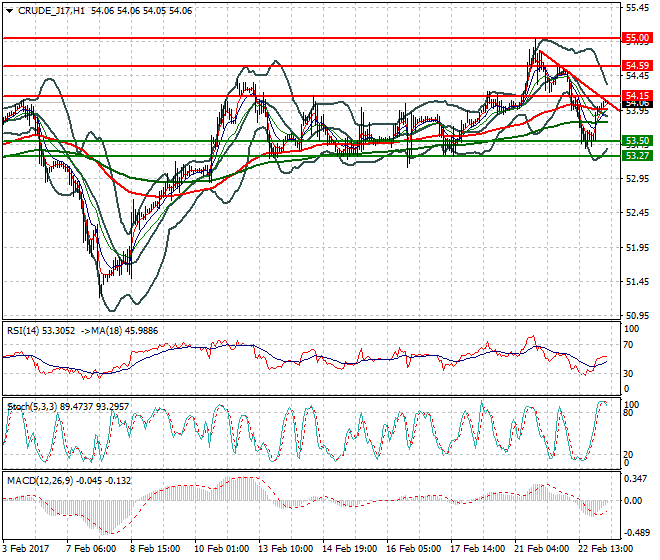660x560 pixels.
Task: Select the 13 Feb 10:00 time axis label
Action: pyautogui.click(x=286, y=549)
